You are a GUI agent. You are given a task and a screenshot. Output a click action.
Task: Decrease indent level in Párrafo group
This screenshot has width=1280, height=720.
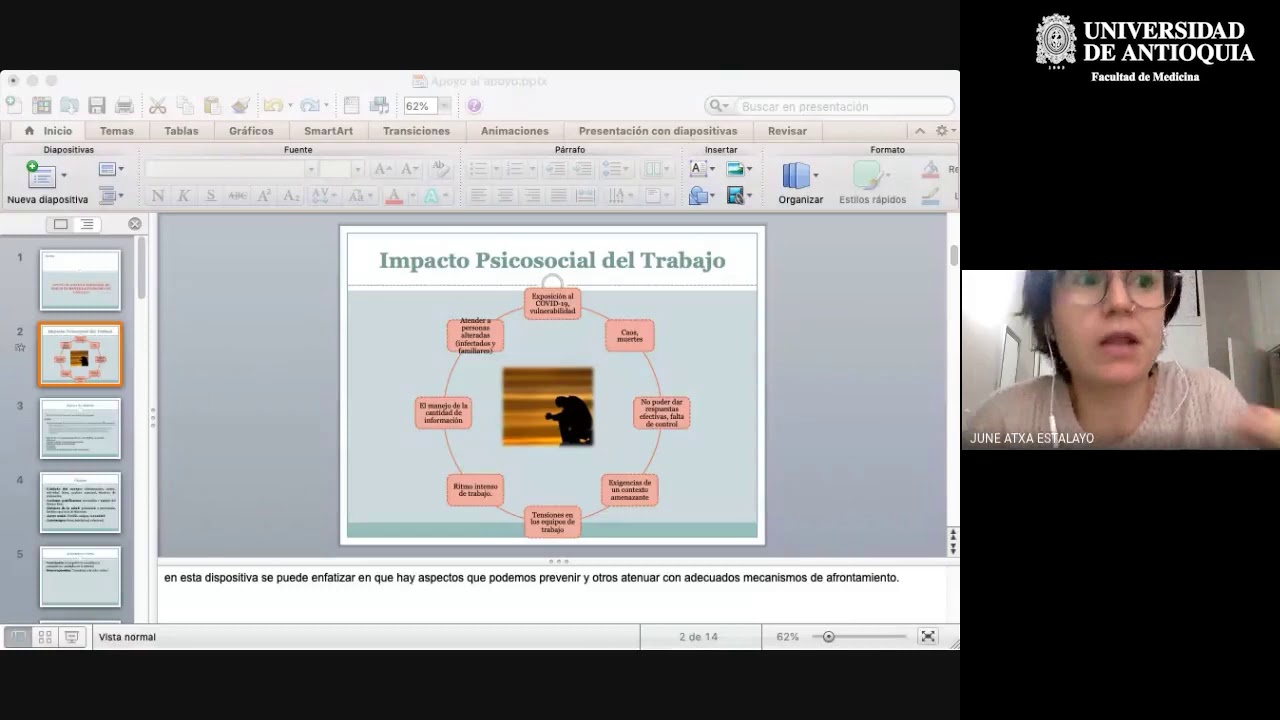coord(555,169)
